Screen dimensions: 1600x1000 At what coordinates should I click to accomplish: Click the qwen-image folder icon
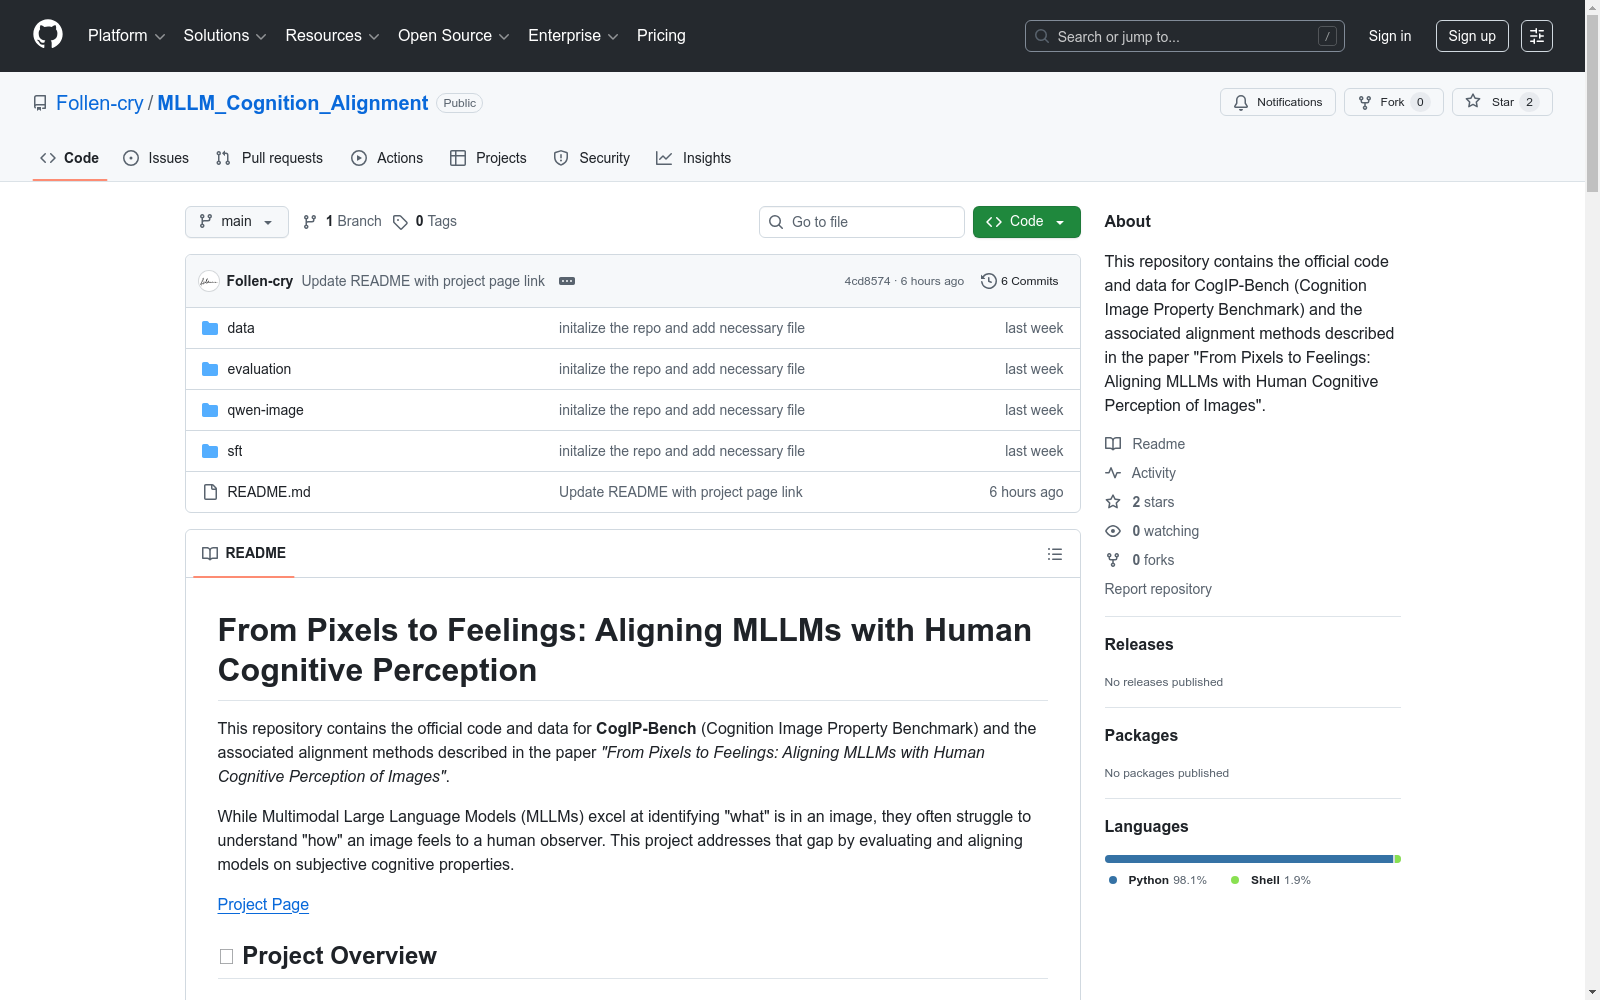tap(210, 410)
